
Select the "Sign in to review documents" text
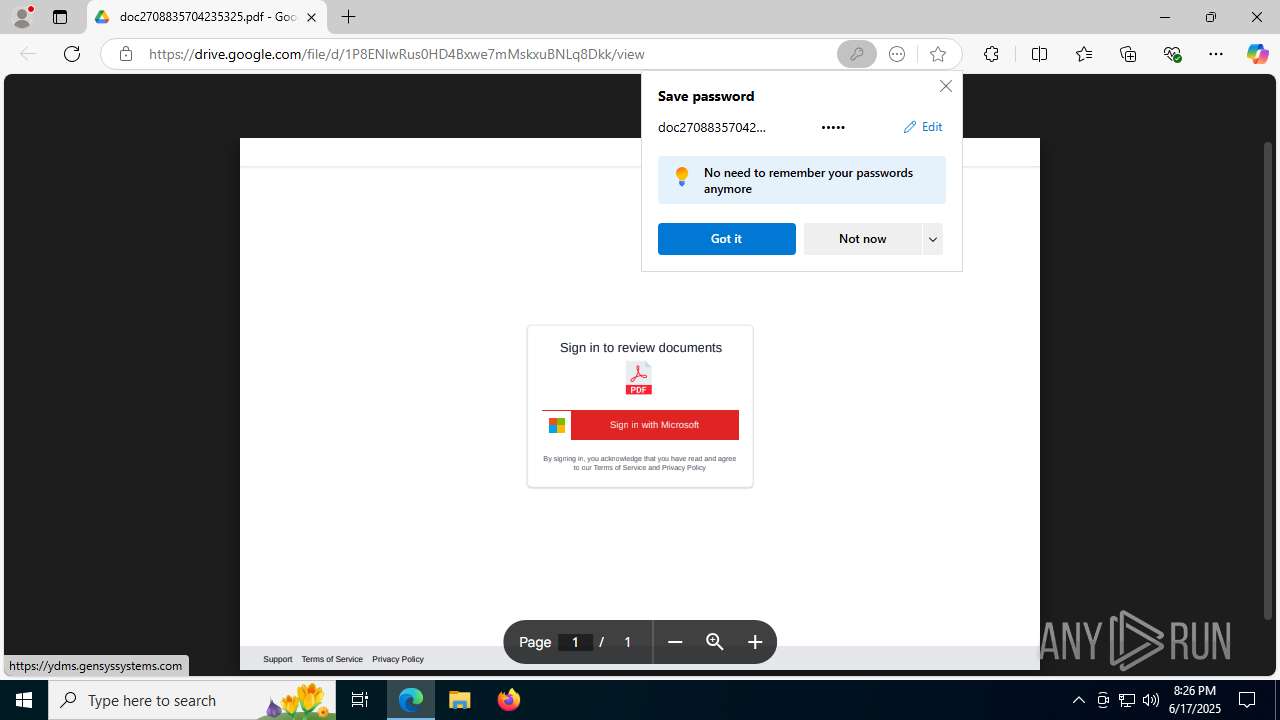click(x=641, y=348)
